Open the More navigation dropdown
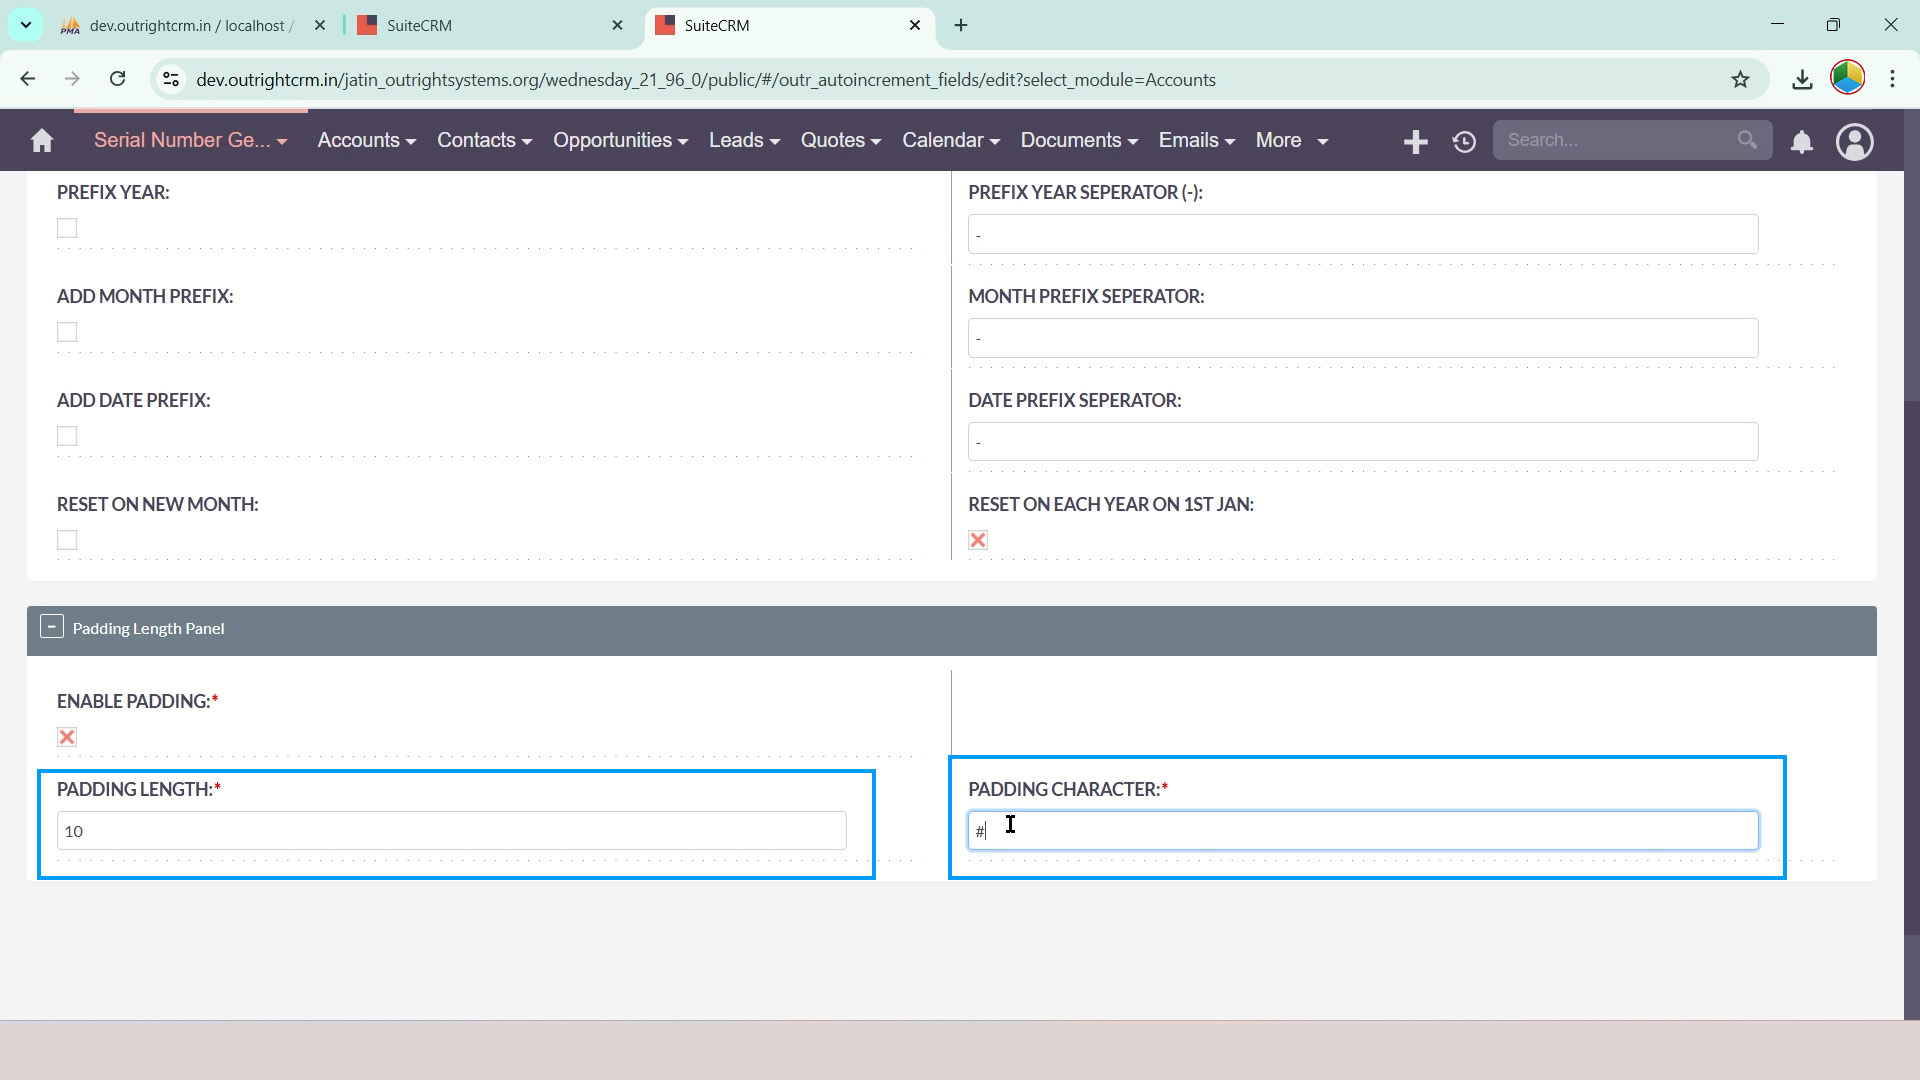Image resolution: width=1920 pixels, height=1080 pixels. [x=1292, y=141]
